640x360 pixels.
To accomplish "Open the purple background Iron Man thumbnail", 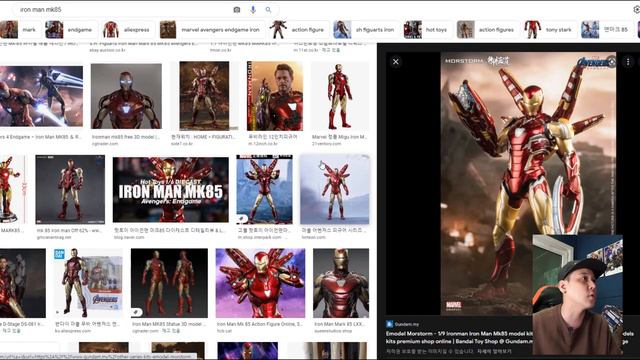I will pyautogui.click(x=260, y=283).
